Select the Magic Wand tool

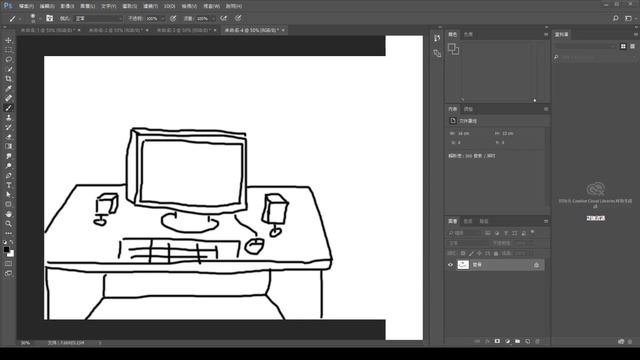coord(9,69)
